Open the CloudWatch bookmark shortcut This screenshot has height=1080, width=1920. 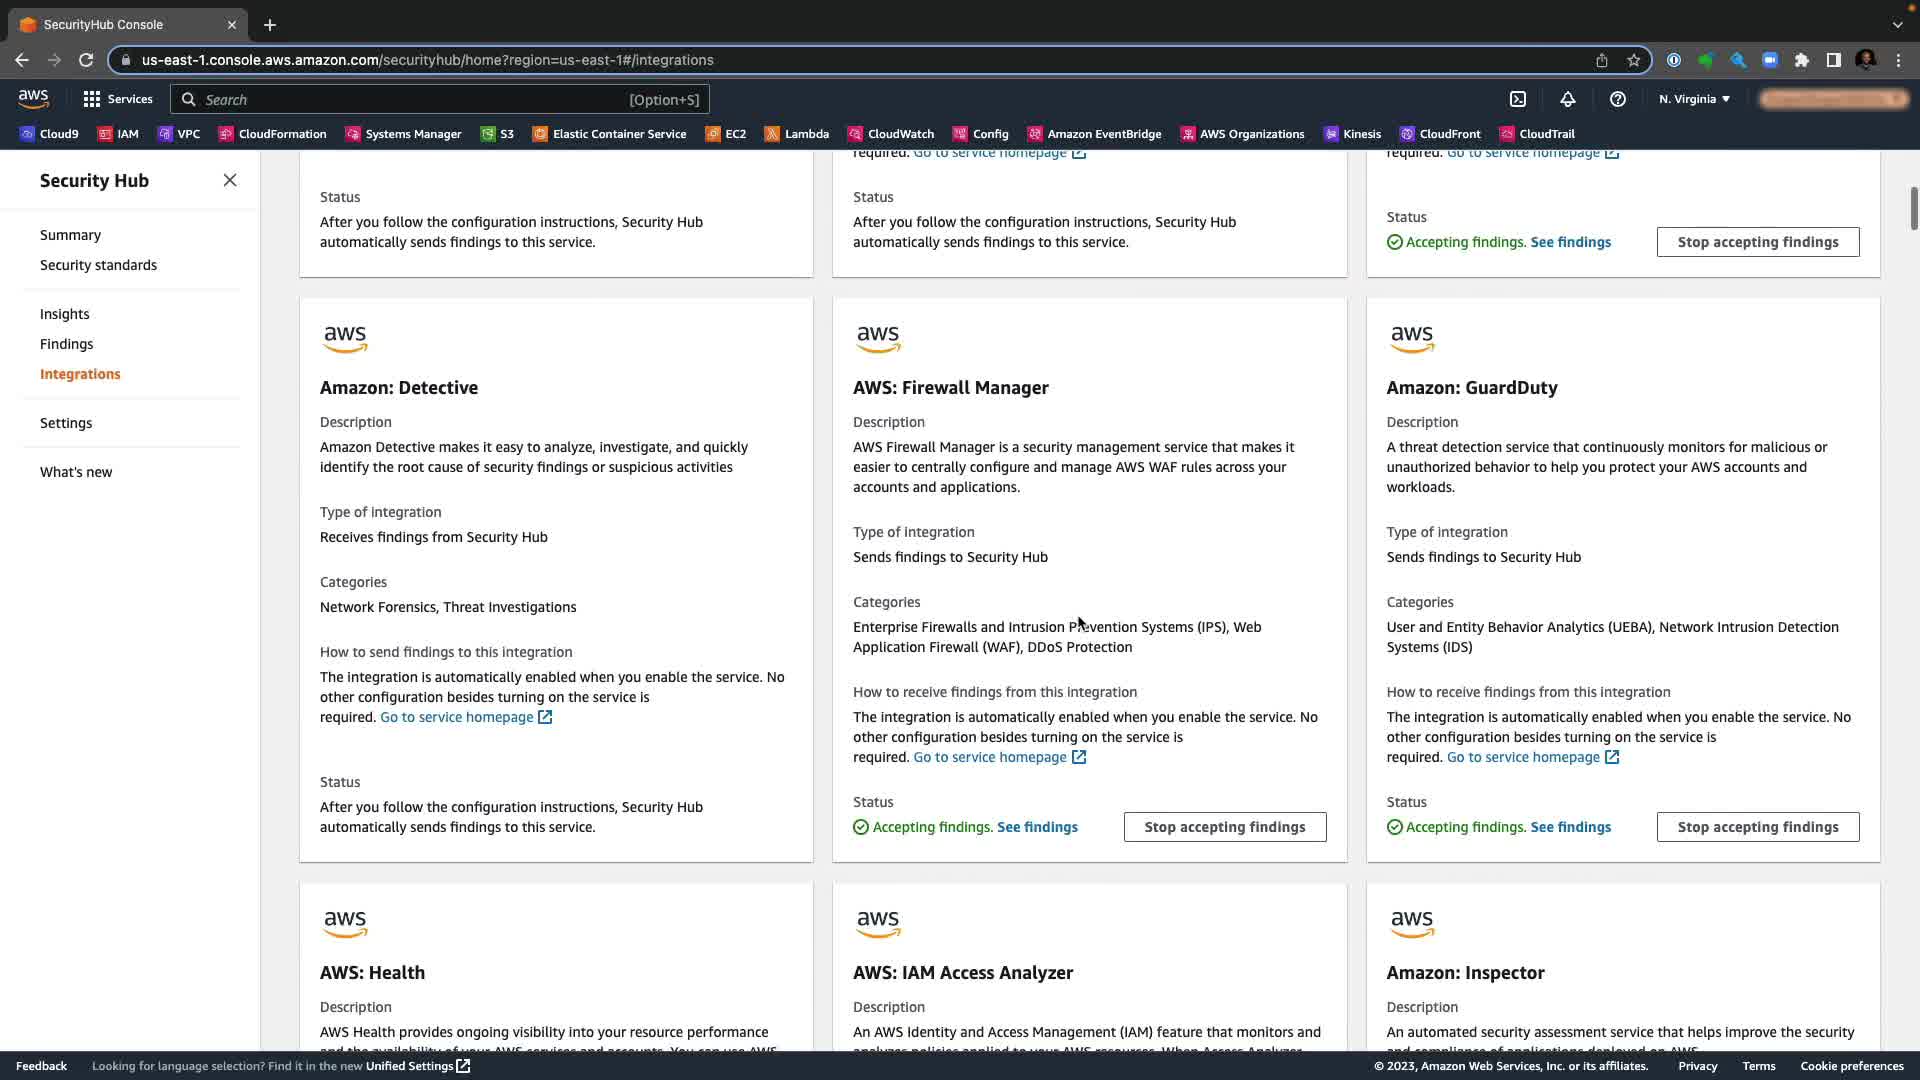(890, 134)
